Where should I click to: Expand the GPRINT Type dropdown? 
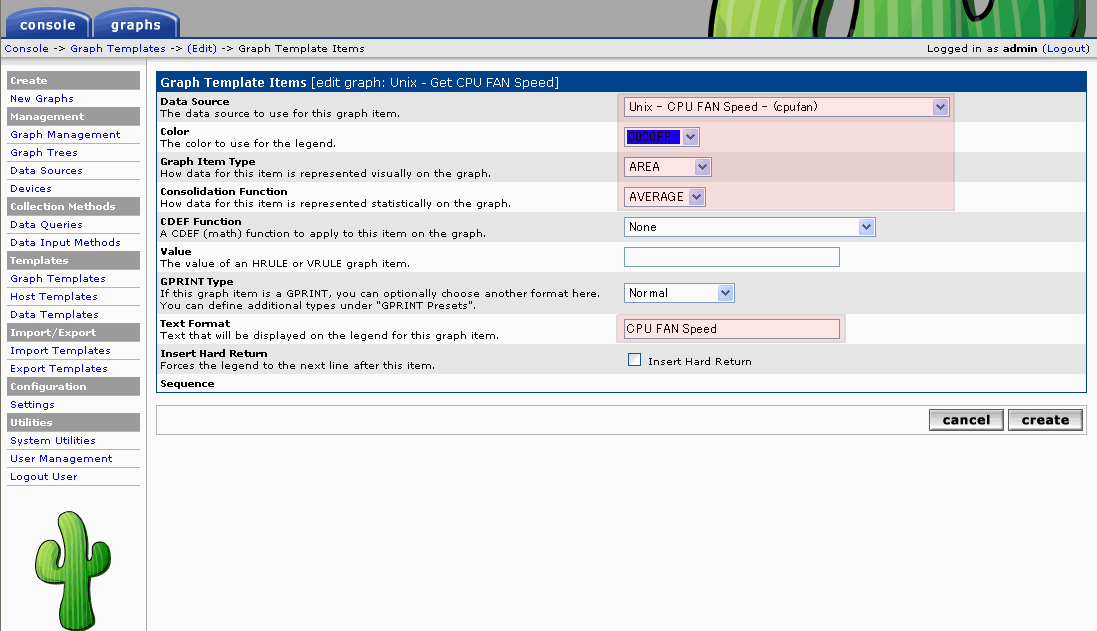[679, 293]
